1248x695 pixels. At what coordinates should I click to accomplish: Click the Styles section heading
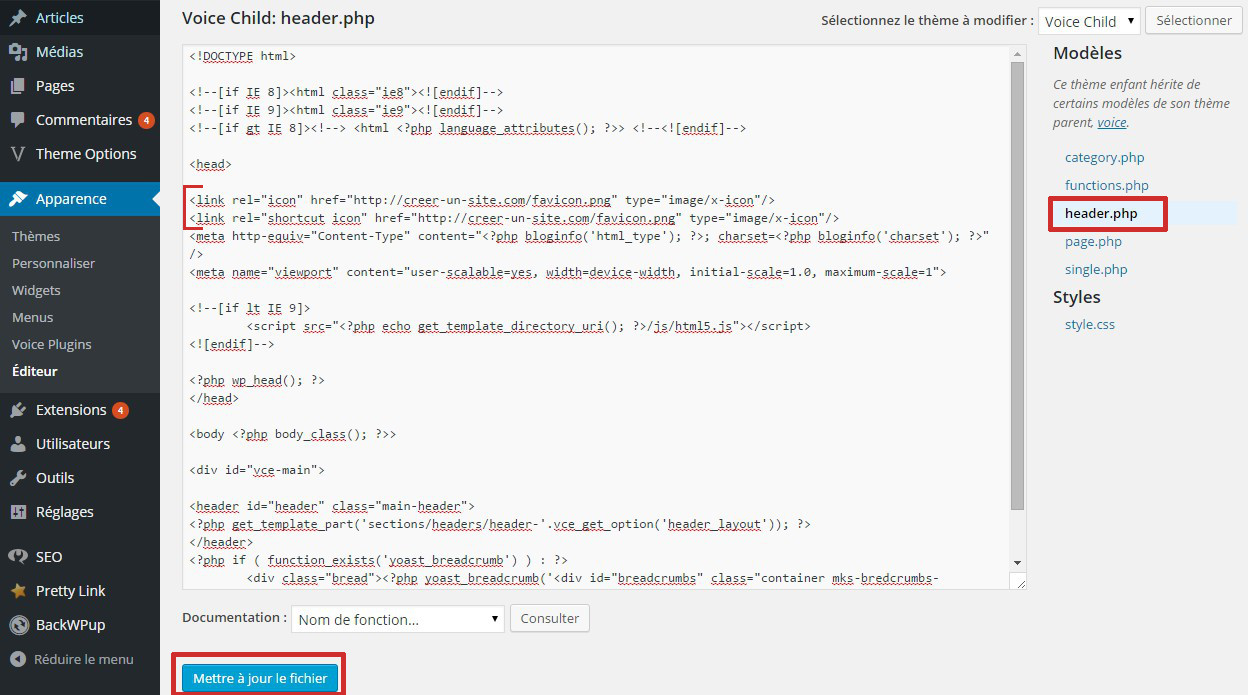(x=1077, y=297)
